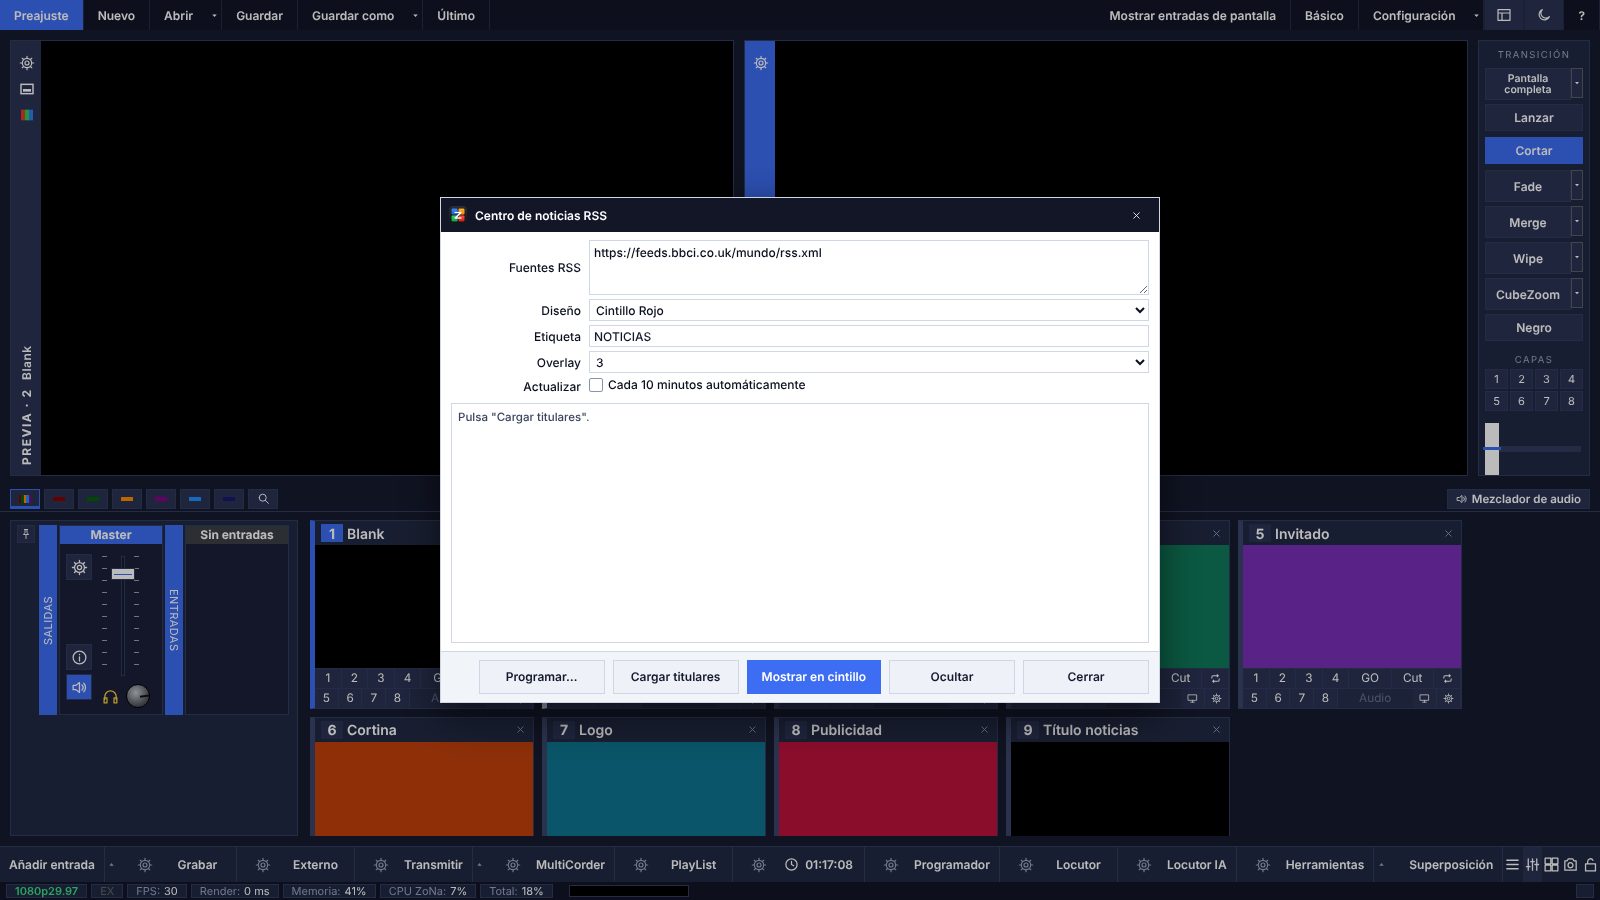Expand the arrow next to Abrir
The width and height of the screenshot is (1600, 900).
click(x=214, y=15)
